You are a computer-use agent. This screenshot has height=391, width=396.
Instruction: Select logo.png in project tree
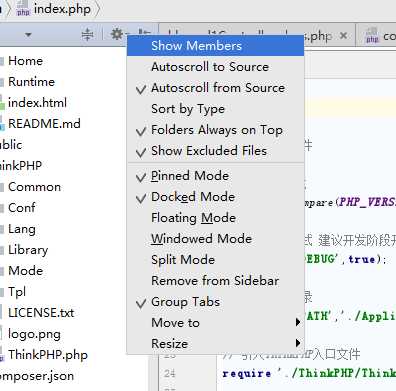(x=34, y=334)
